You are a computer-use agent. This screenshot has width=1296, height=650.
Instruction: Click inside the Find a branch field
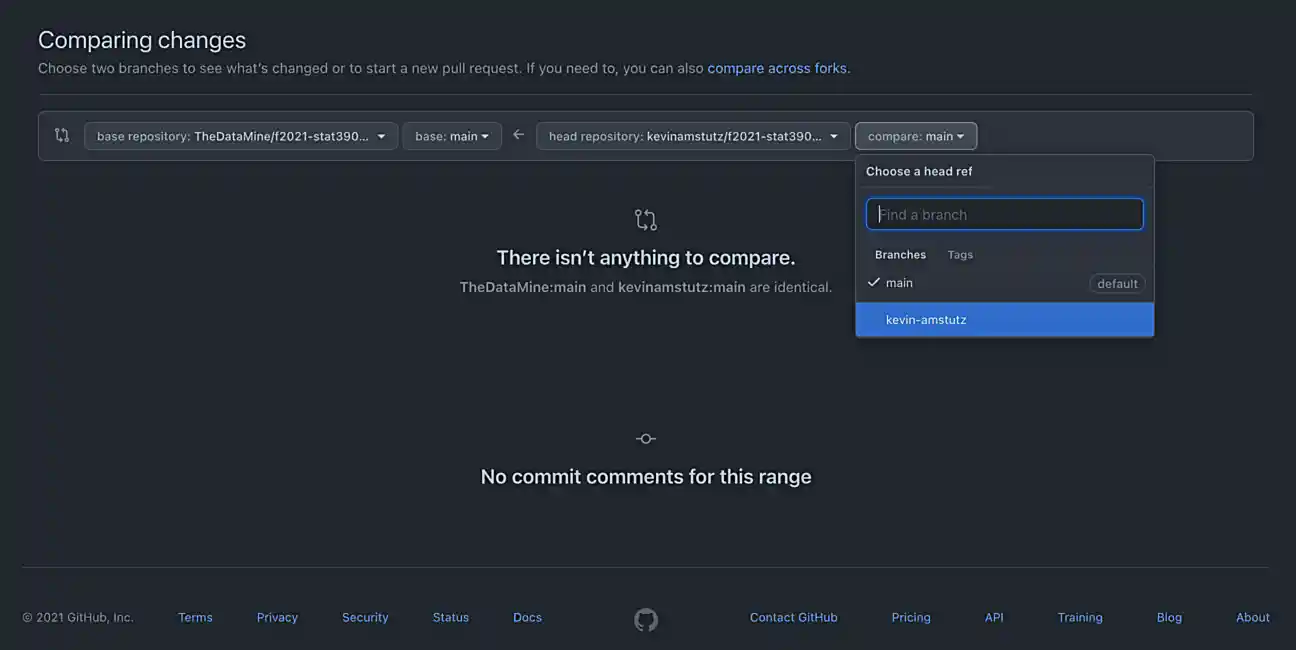pyautogui.click(x=1004, y=213)
